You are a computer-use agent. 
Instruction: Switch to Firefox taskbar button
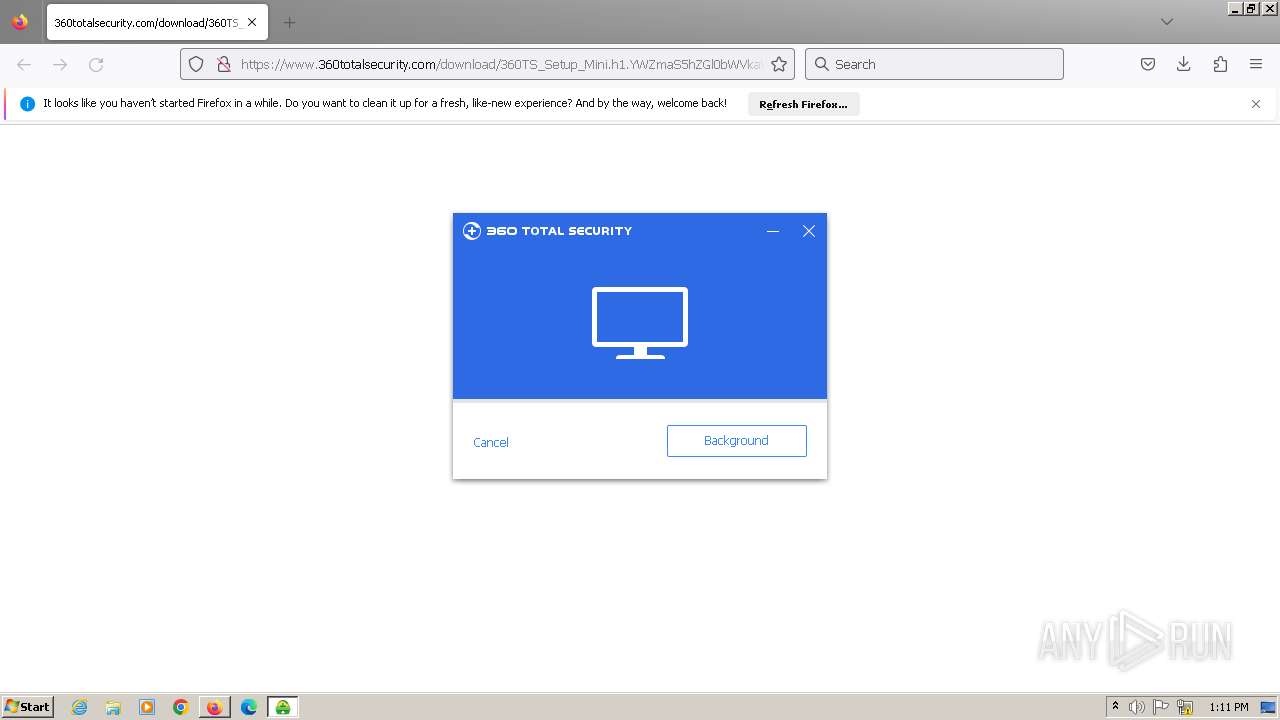click(x=215, y=707)
